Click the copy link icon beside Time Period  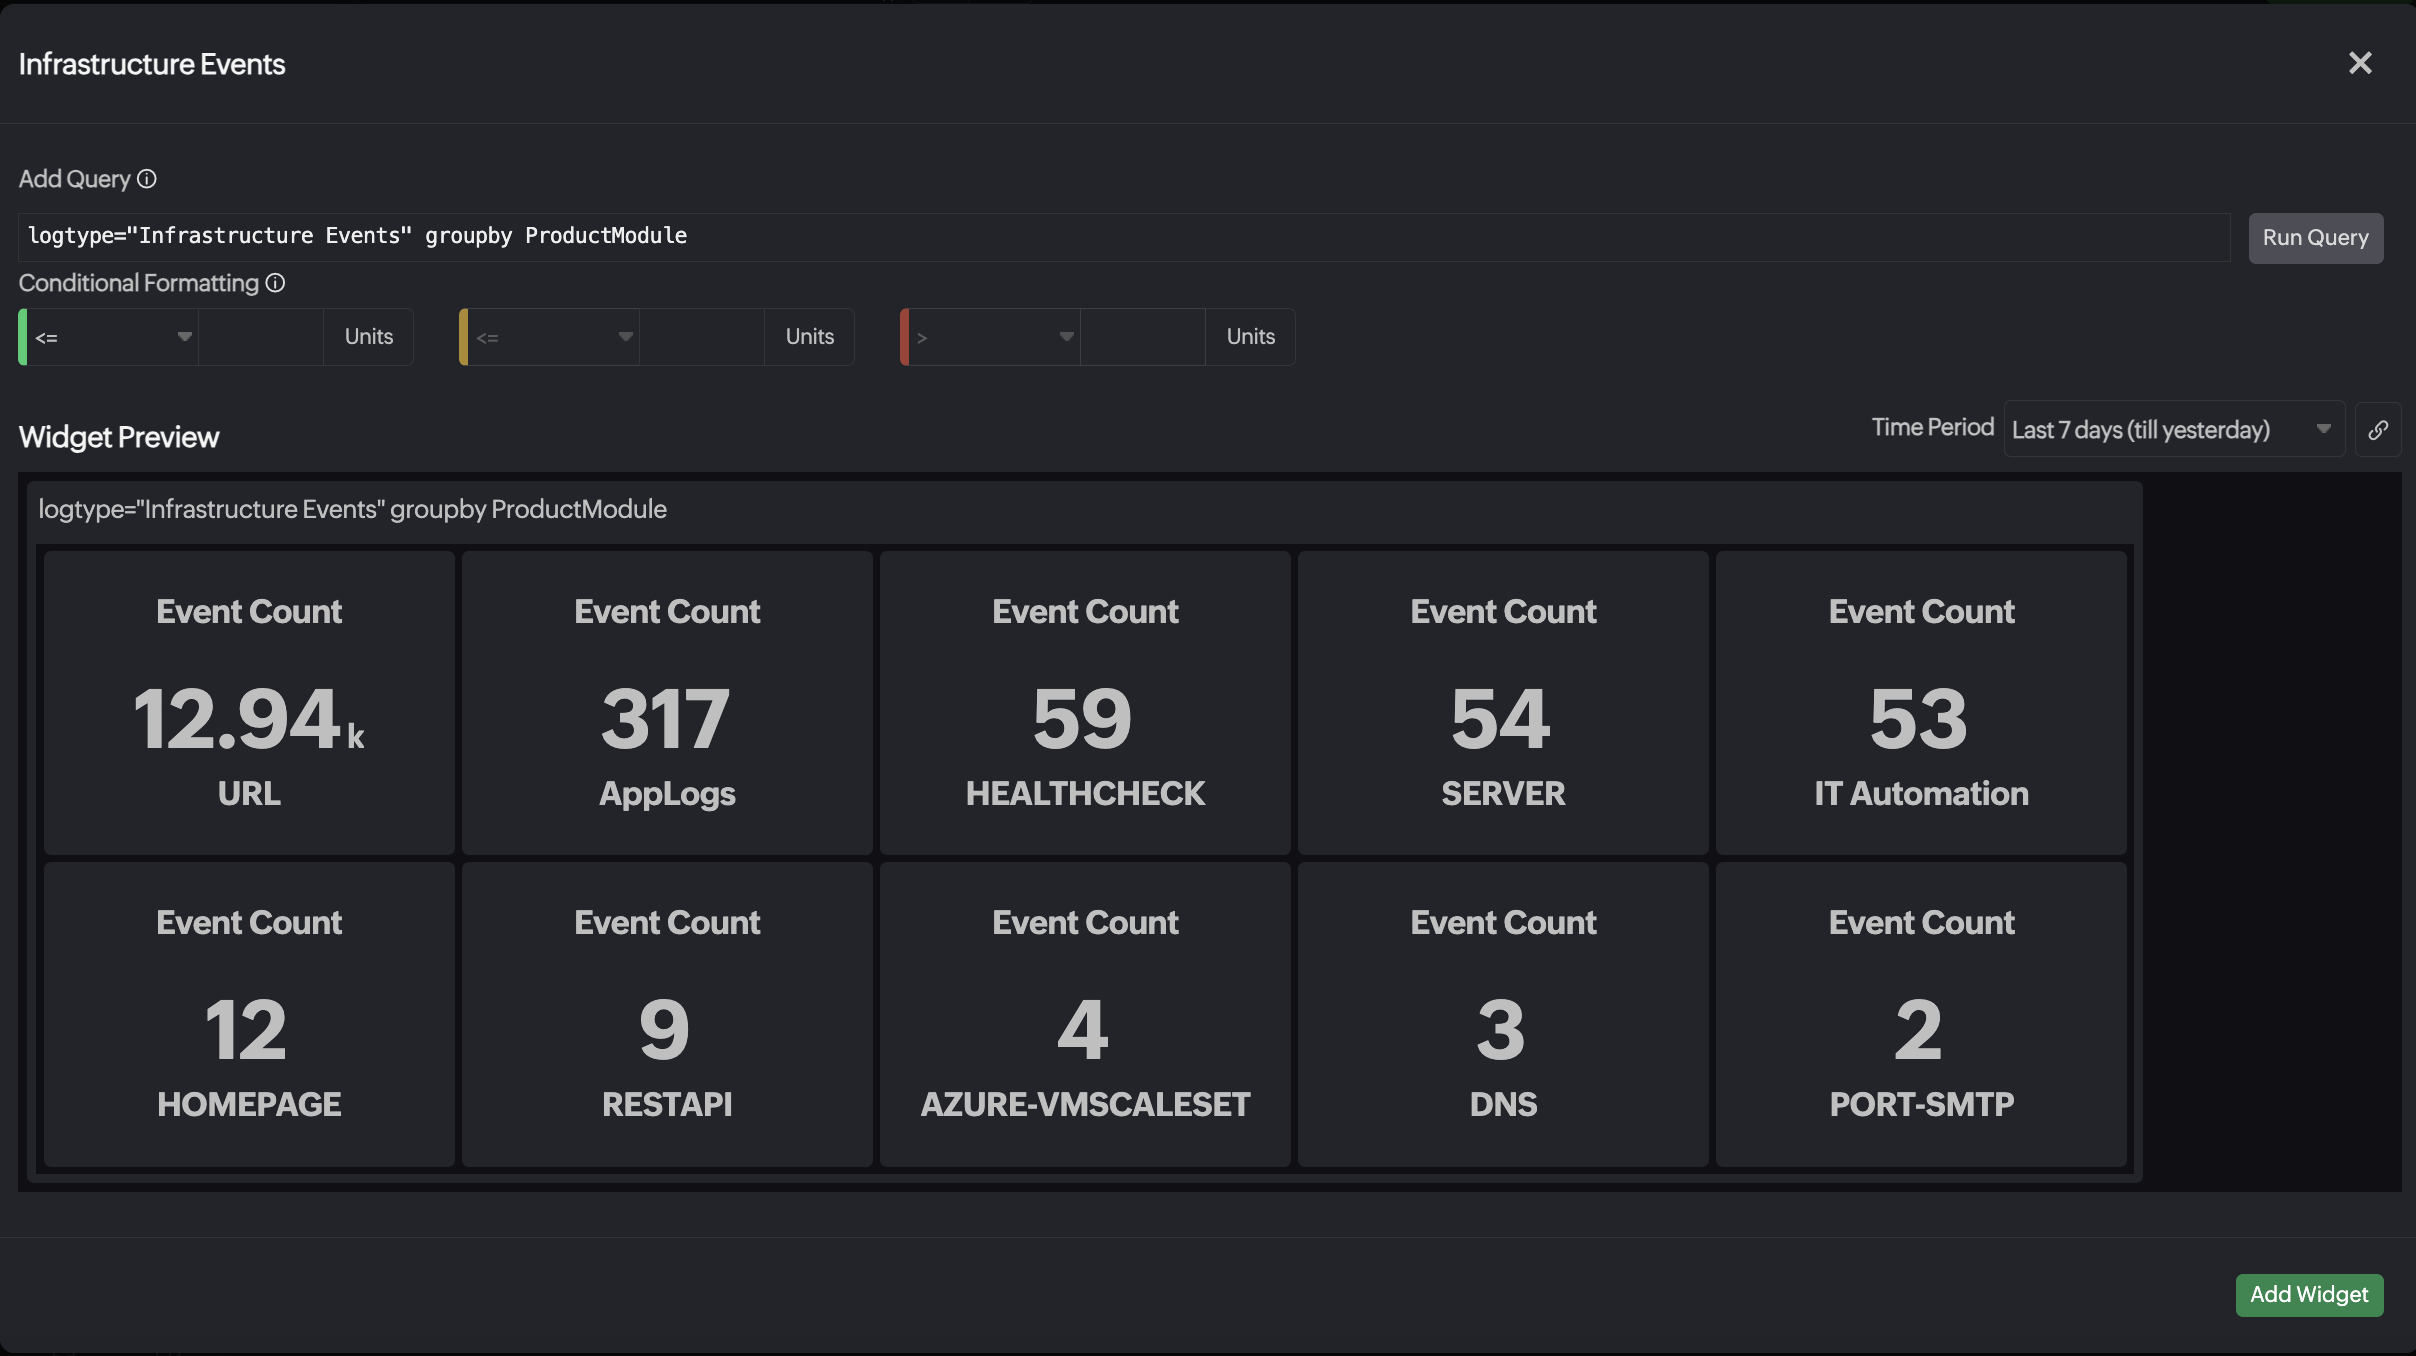2378,430
